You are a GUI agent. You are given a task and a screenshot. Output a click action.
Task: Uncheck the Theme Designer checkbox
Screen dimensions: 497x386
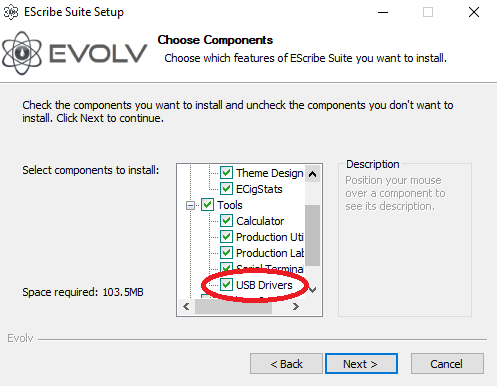tap(226, 173)
